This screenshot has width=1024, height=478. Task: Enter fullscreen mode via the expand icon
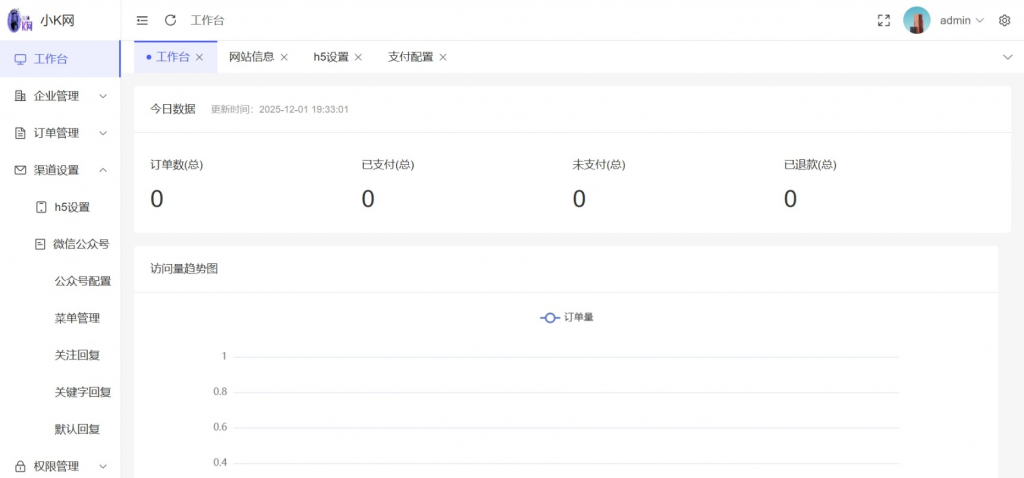point(883,20)
